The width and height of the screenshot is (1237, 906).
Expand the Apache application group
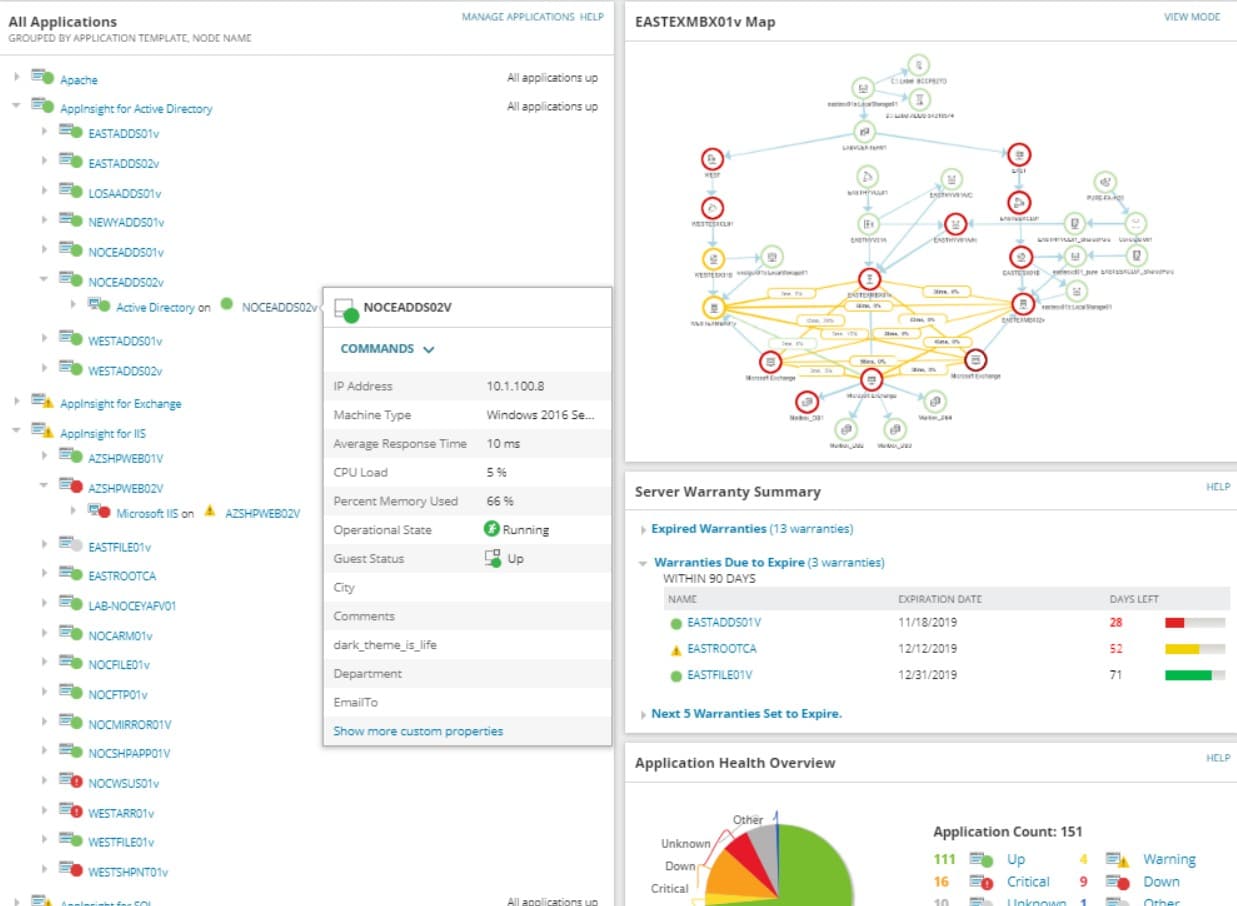(17, 79)
